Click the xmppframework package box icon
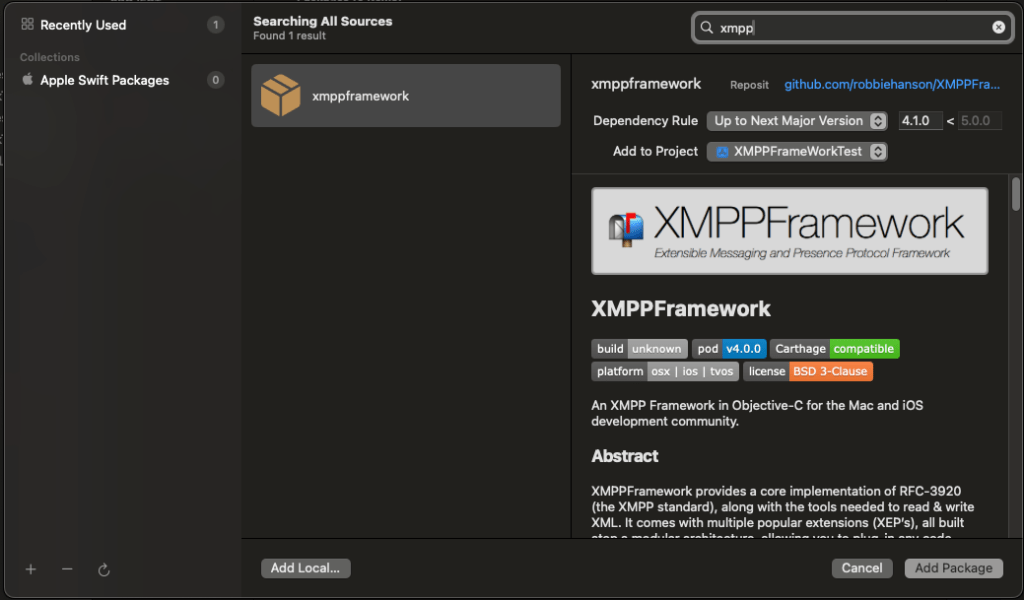 pyautogui.click(x=281, y=96)
